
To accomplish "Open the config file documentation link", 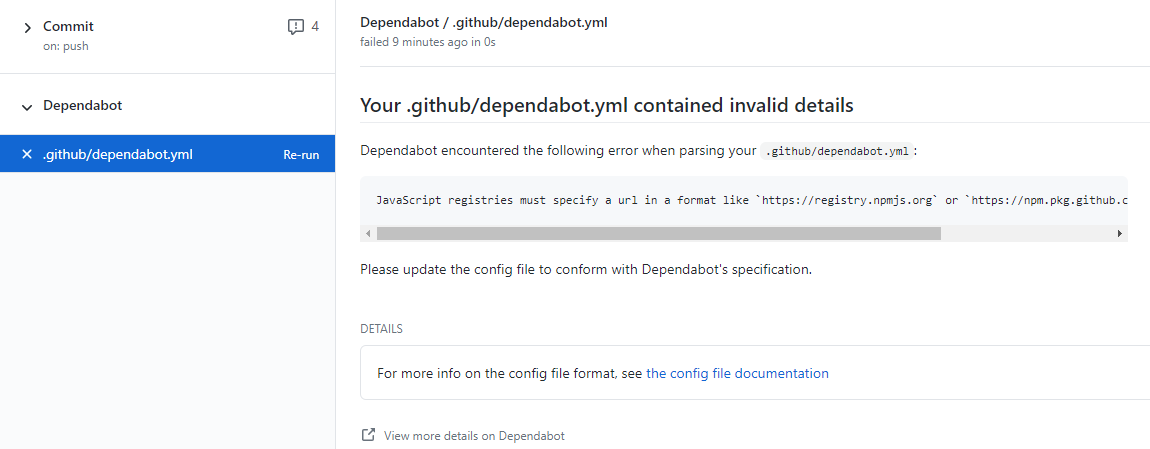I will click(737, 373).
